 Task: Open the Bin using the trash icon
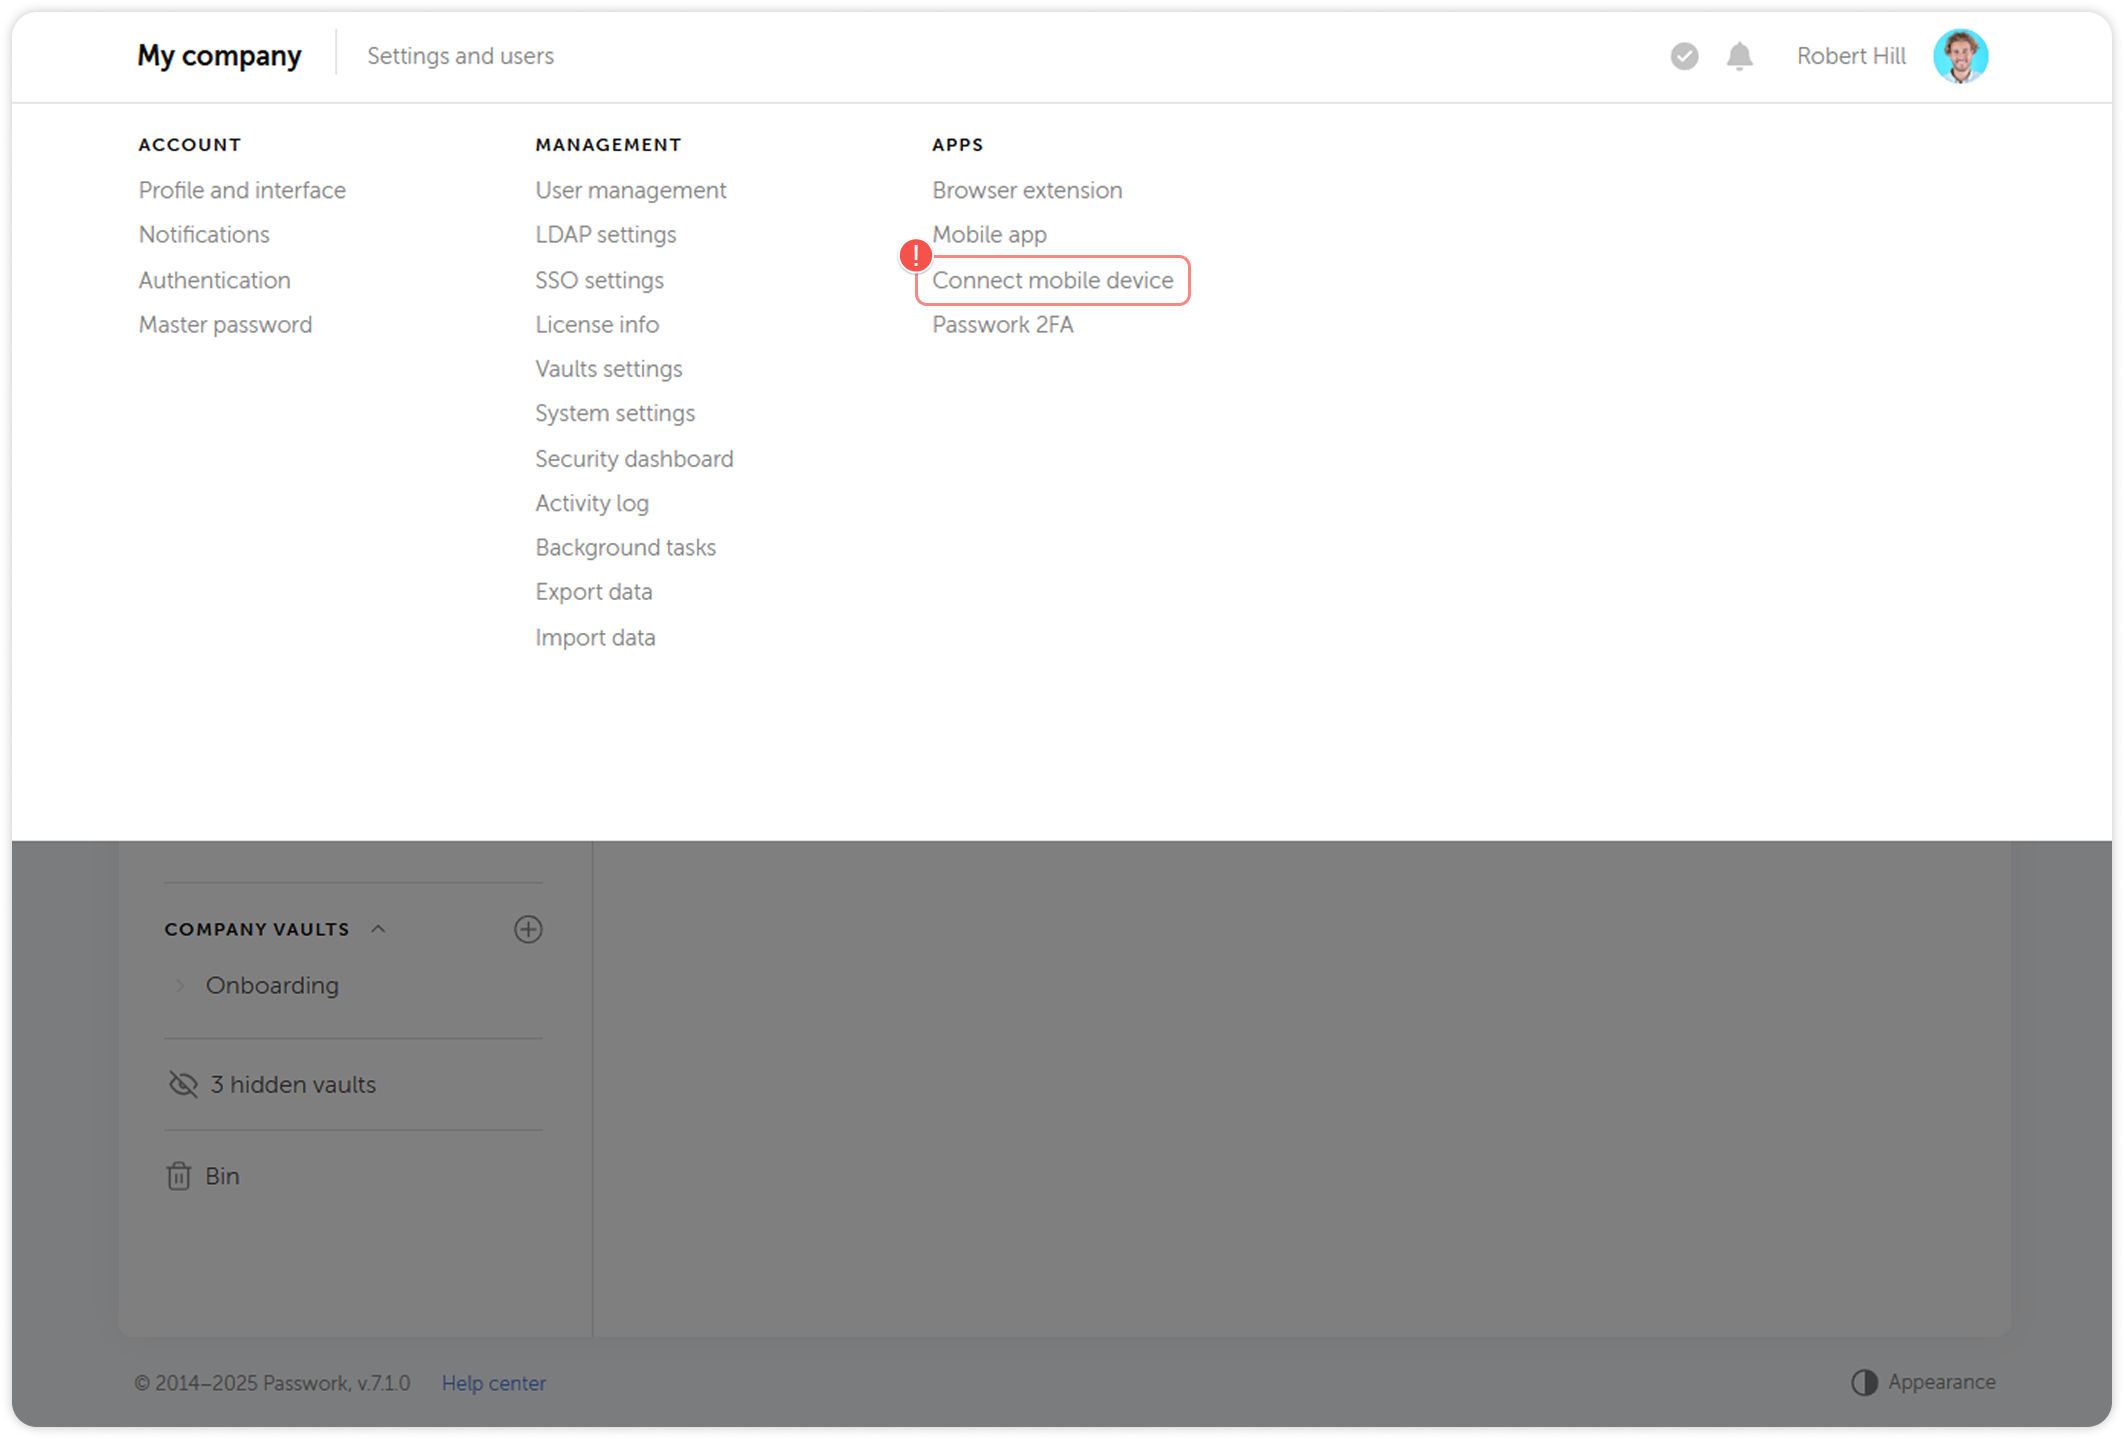pyautogui.click(x=180, y=1175)
